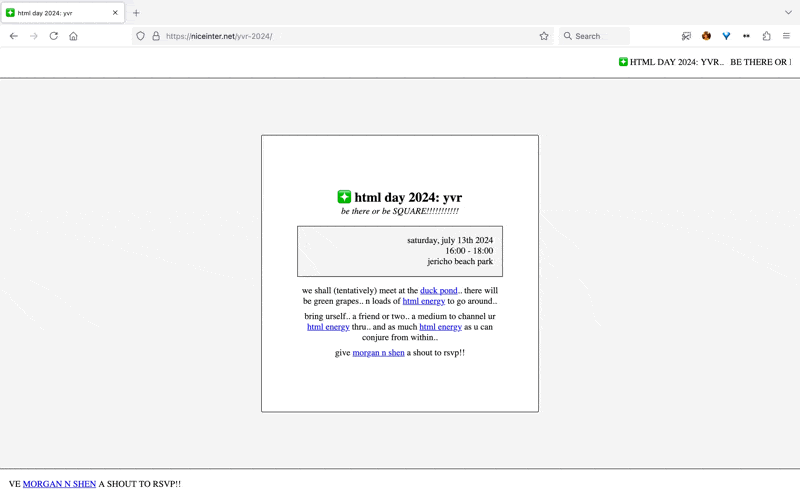Open the morgan n shen link in card
This screenshot has height=500, width=800.
pyautogui.click(x=378, y=353)
